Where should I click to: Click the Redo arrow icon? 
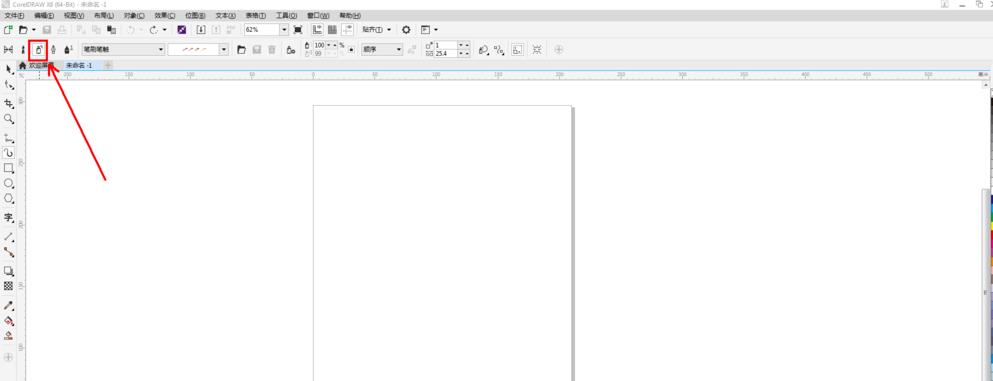click(x=154, y=30)
